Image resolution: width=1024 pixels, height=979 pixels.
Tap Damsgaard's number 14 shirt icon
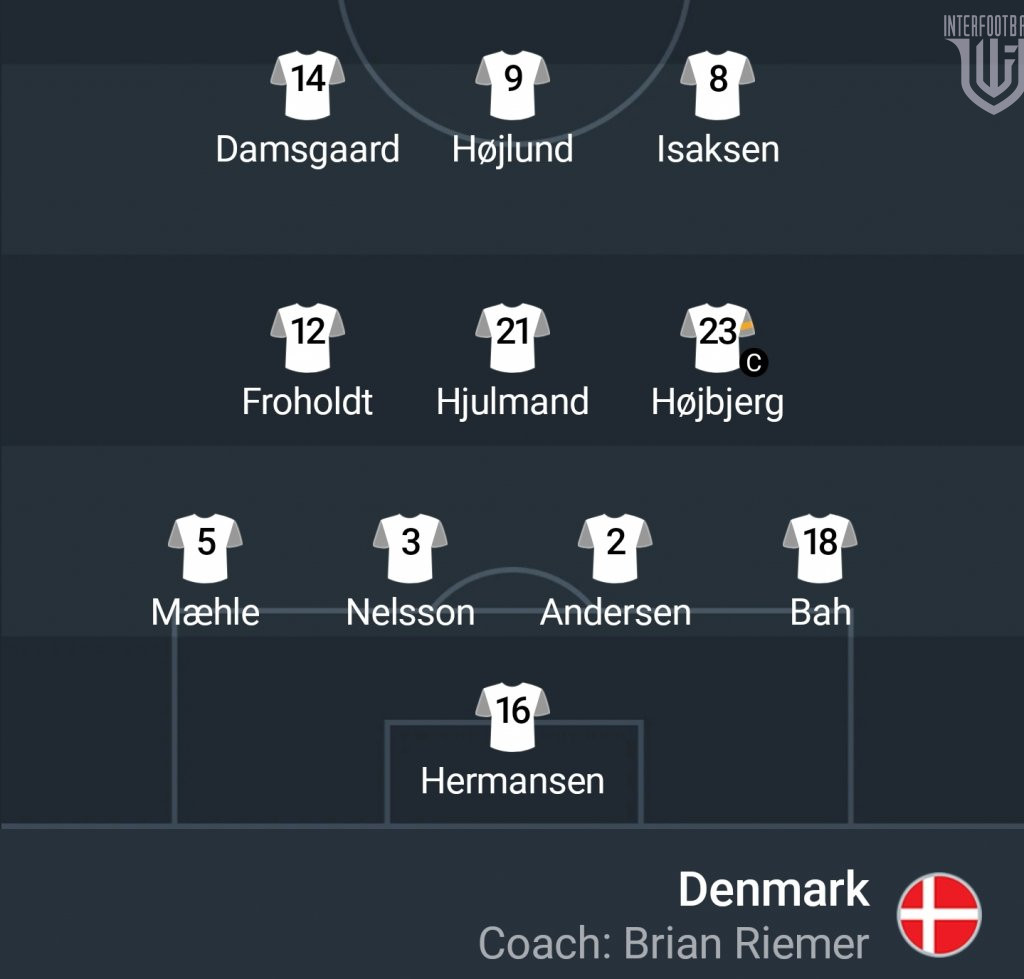click(308, 84)
